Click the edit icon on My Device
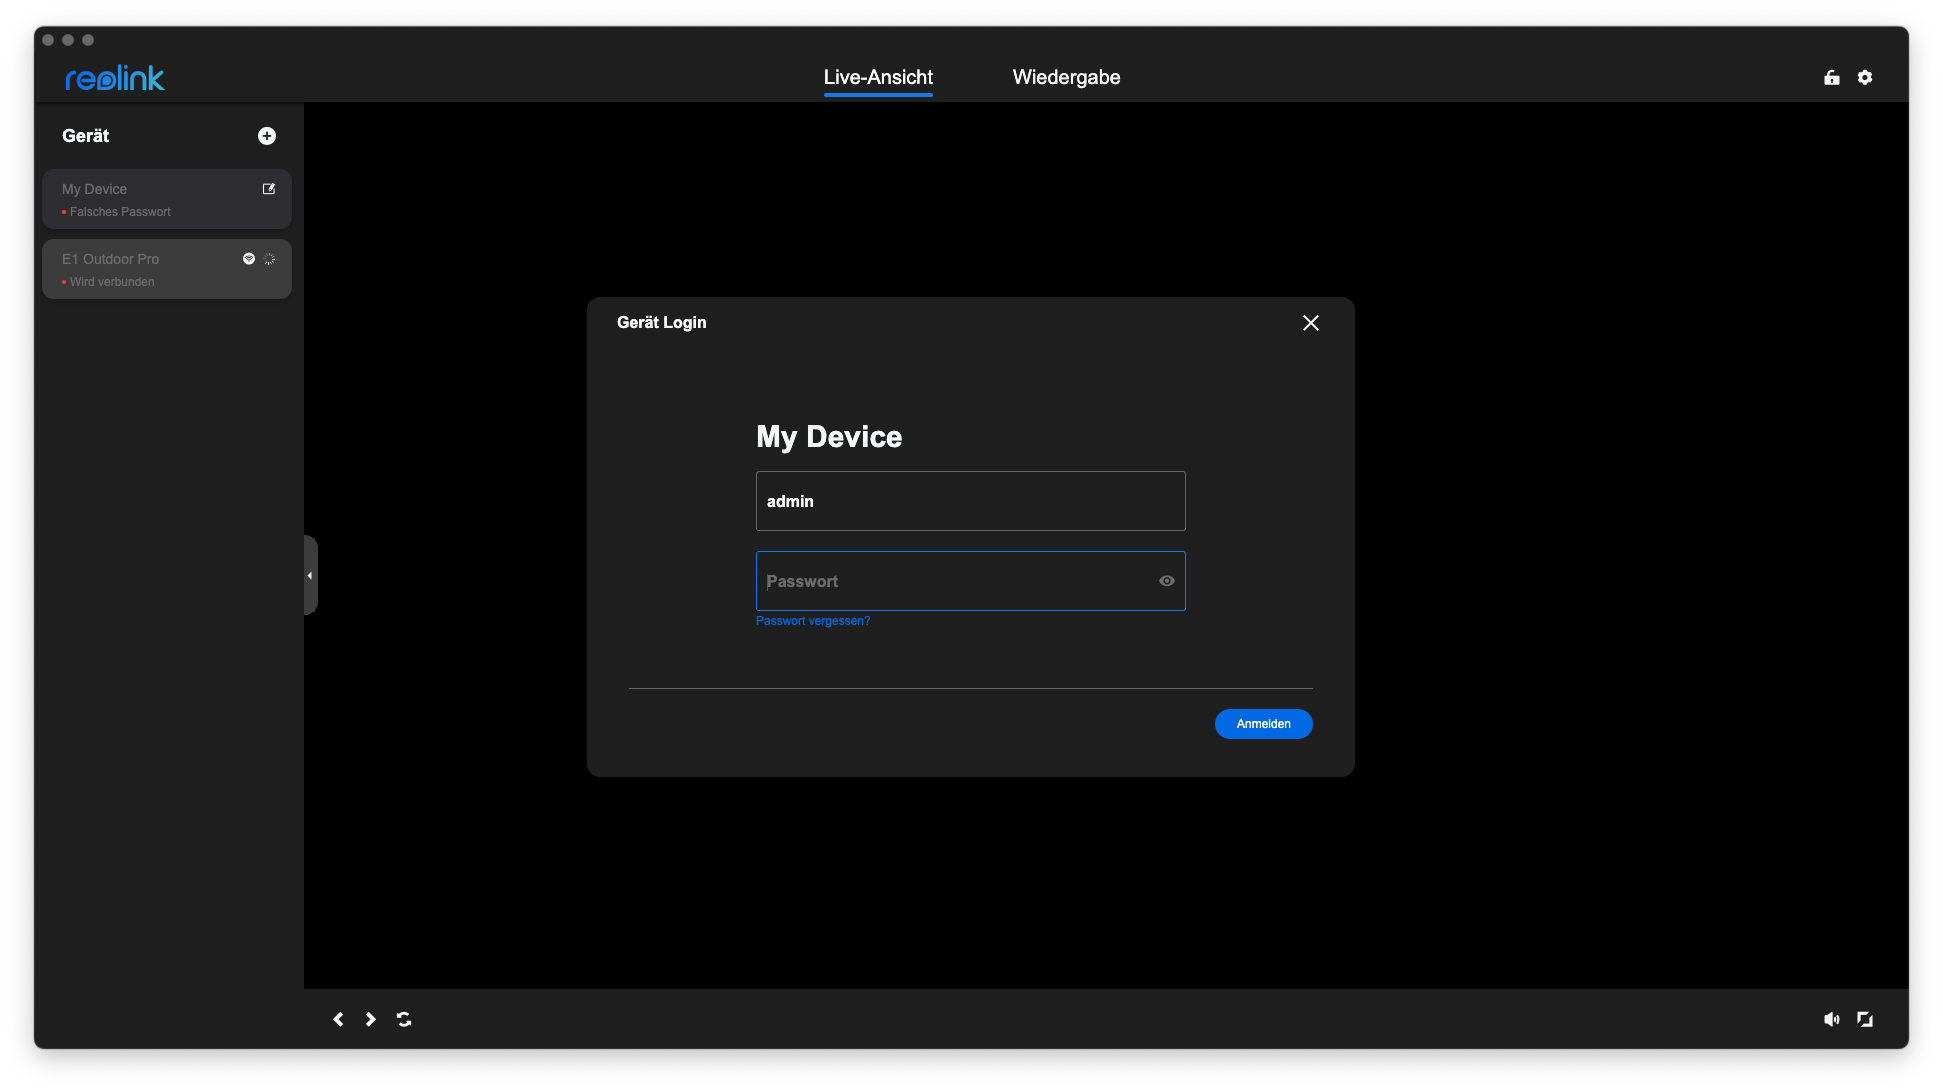Viewport: 1943px width, 1091px height. (269, 189)
